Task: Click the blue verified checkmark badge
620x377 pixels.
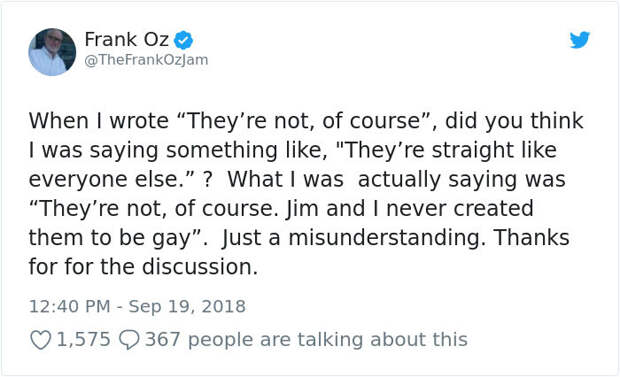Action: point(183,40)
